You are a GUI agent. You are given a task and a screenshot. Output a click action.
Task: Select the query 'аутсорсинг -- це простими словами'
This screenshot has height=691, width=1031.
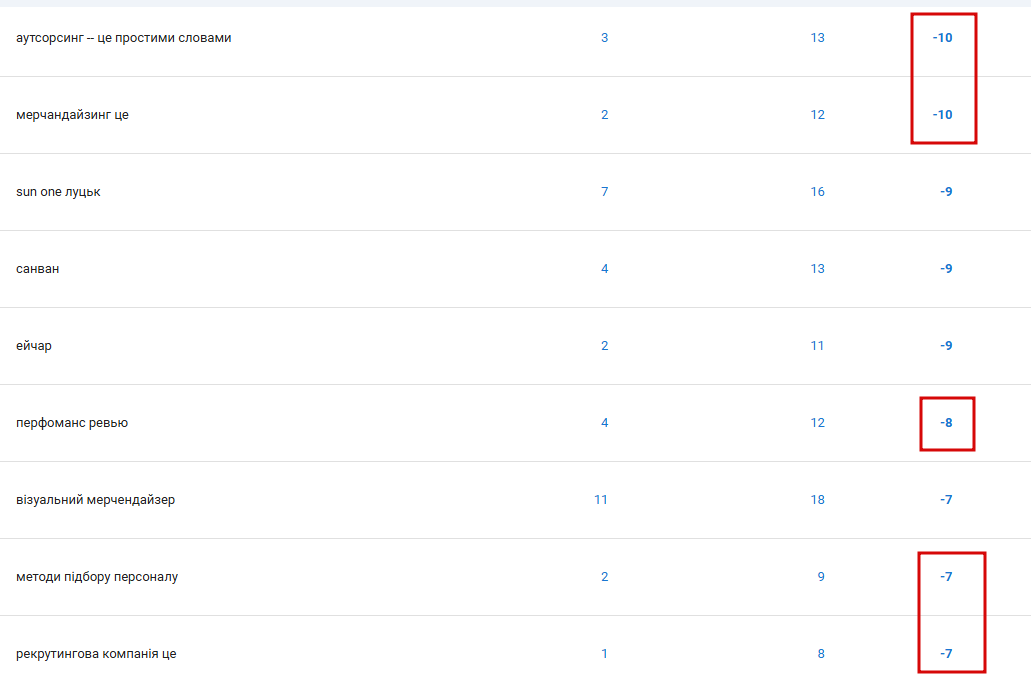pyautogui.click(x=124, y=38)
